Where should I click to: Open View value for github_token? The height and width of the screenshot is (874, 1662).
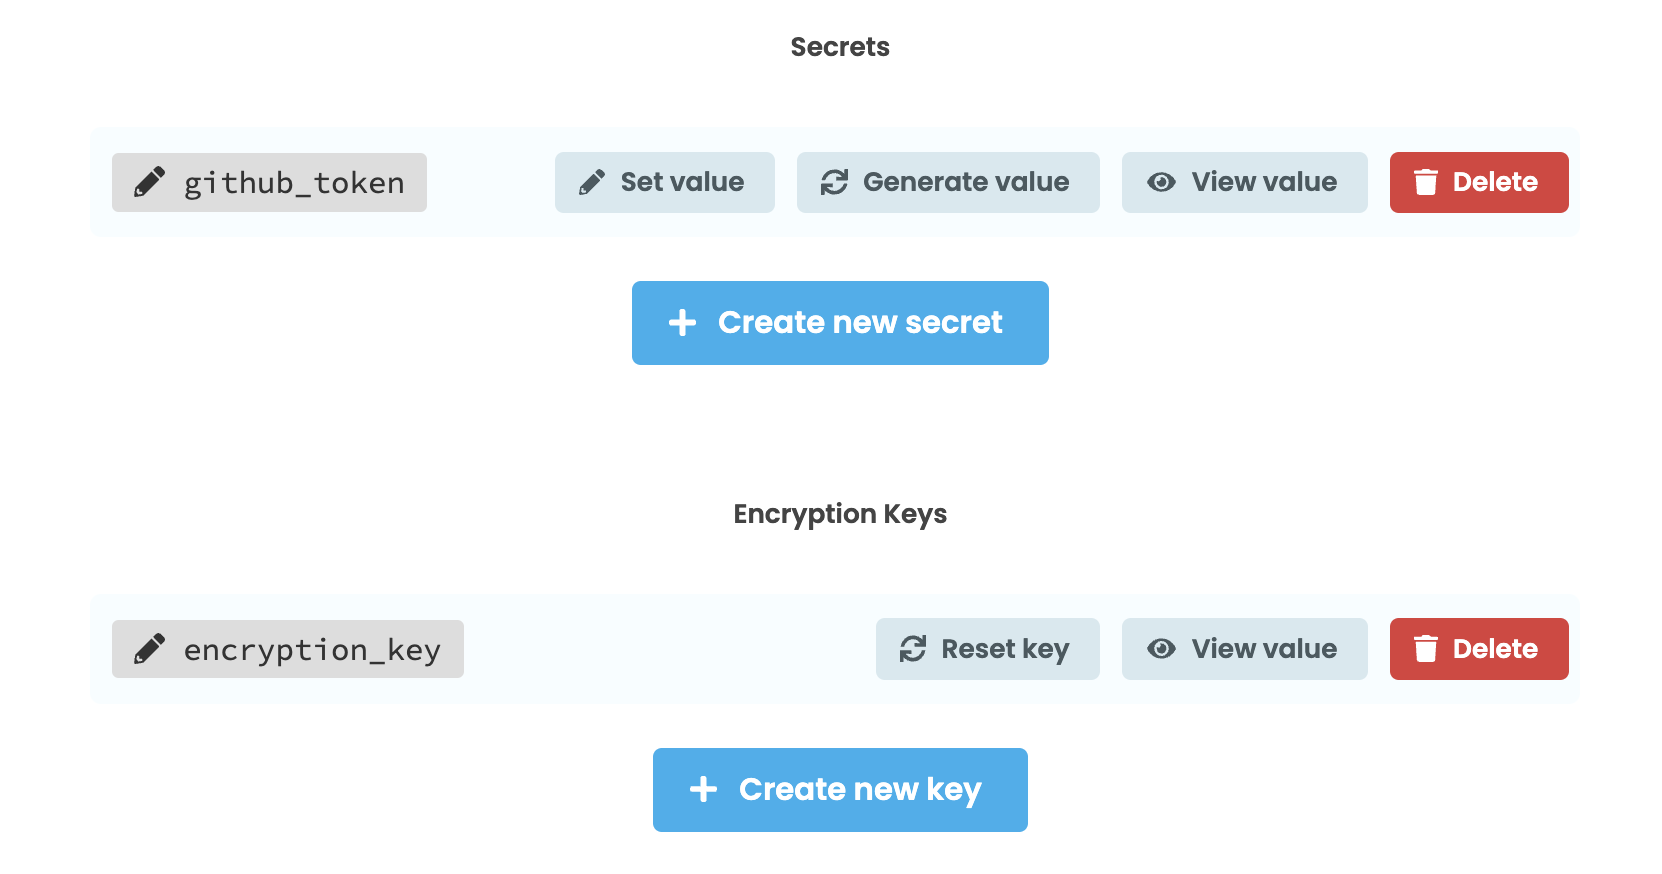[1244, 182]
